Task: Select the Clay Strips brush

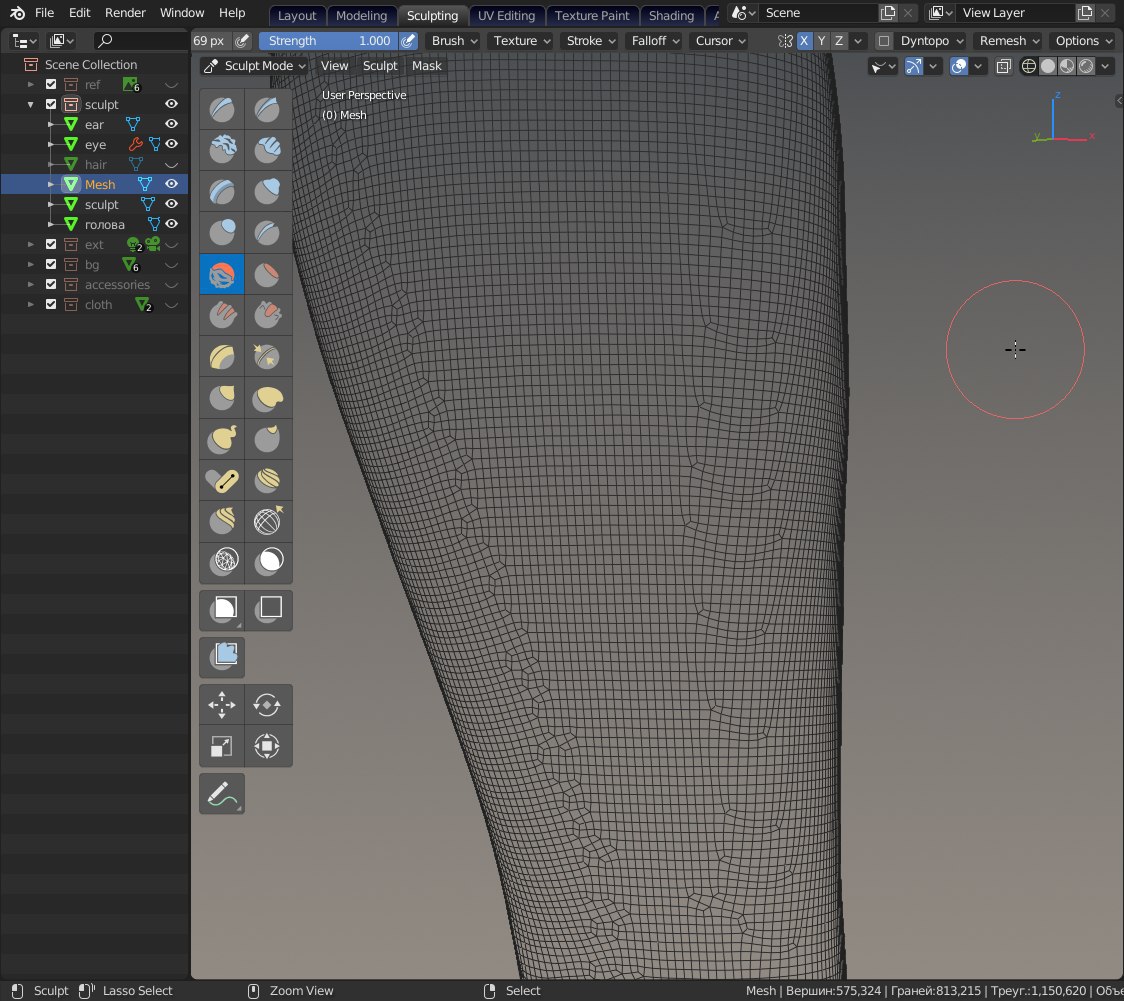Action: (267, 150)
